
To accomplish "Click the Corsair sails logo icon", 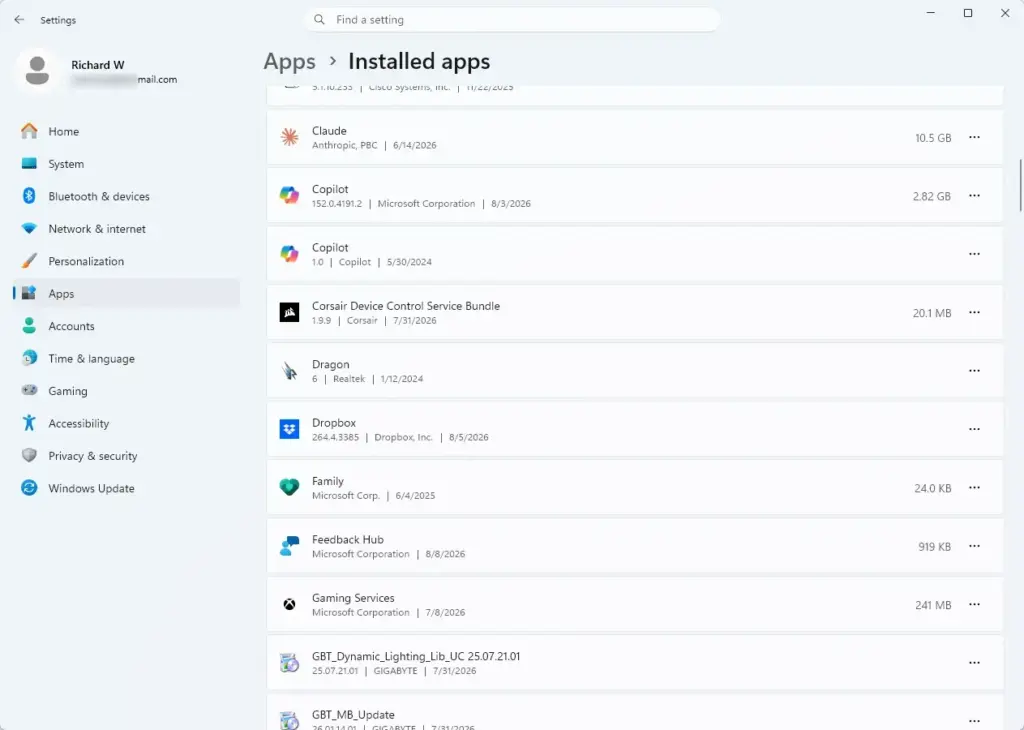I will (x=289, y=312).
